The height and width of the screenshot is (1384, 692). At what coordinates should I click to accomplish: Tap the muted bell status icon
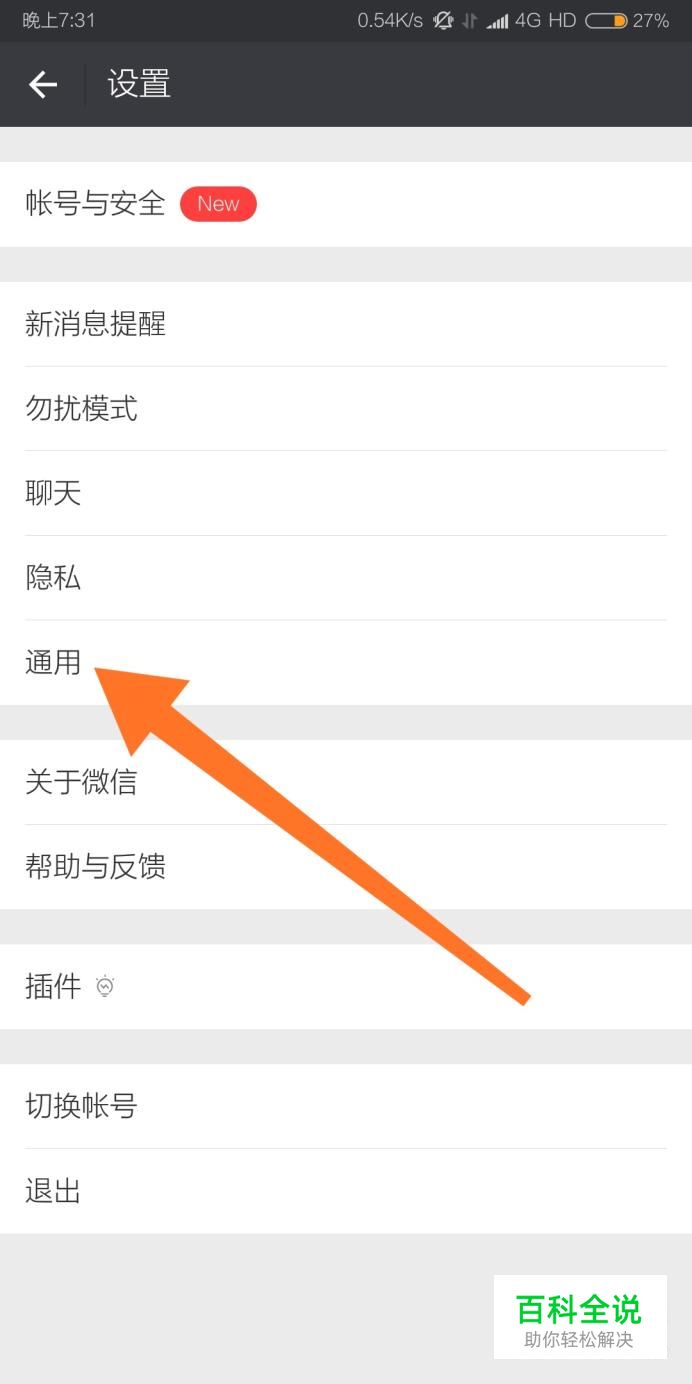443,20
